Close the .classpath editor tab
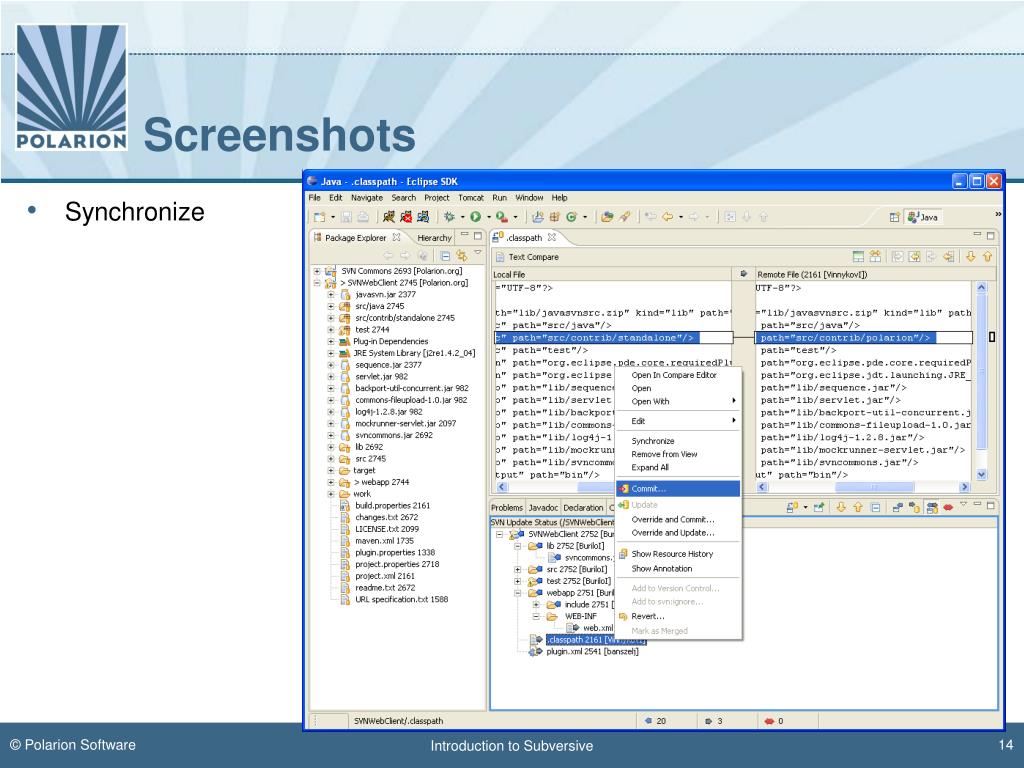1024x768 pixels. (552, 237)
